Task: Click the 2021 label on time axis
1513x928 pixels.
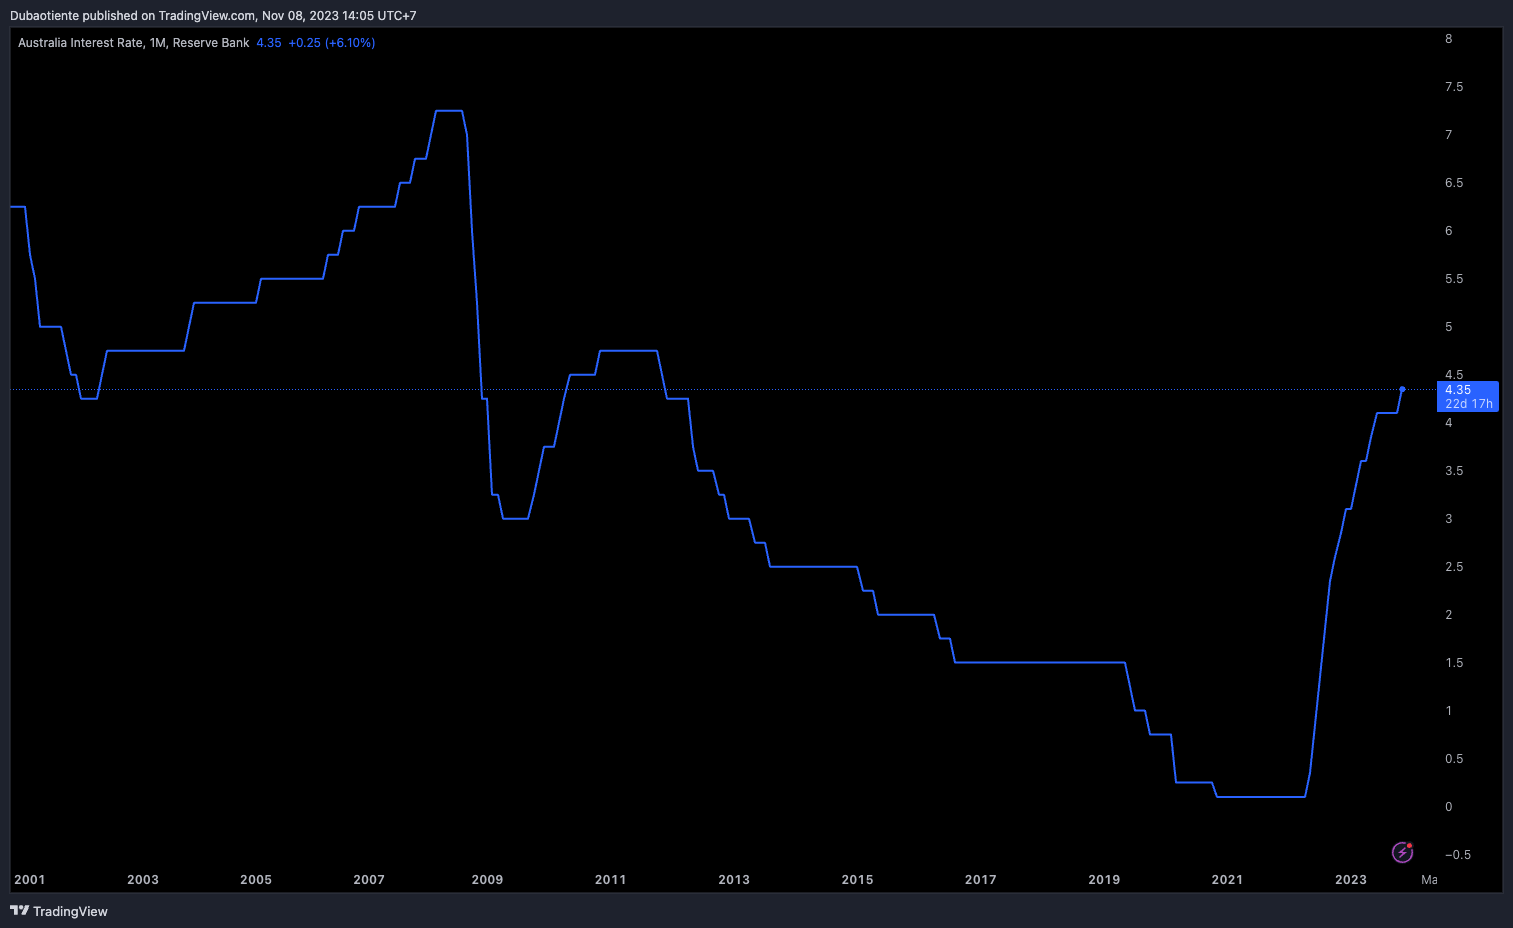Action: pyautogui.click(x=1227, y=880)
